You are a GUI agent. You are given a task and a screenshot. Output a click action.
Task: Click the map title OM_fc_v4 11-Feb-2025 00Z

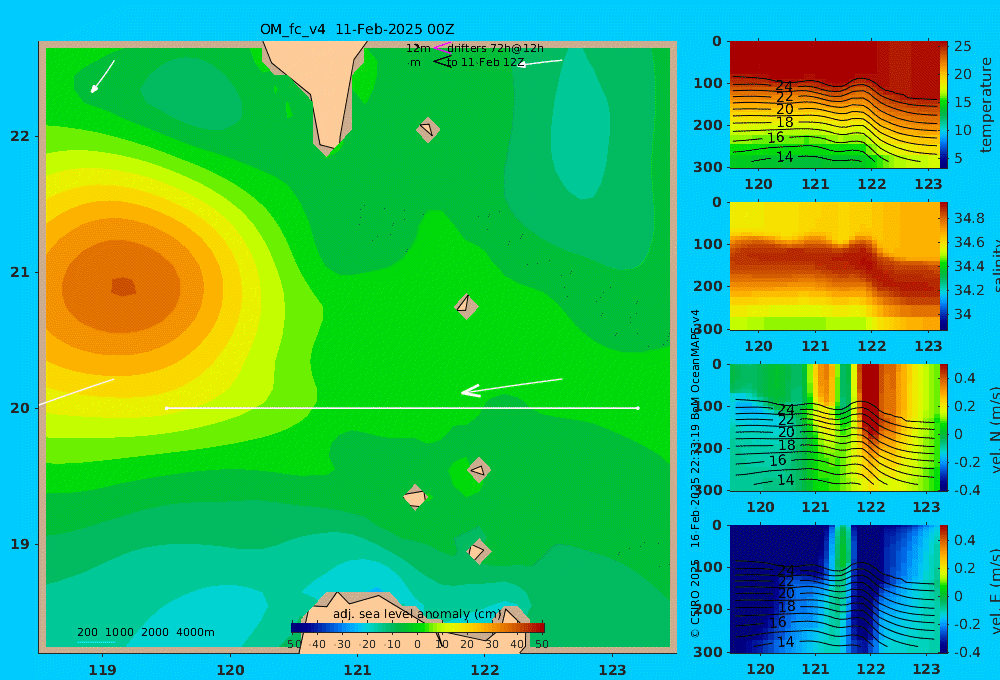[357, 29]
